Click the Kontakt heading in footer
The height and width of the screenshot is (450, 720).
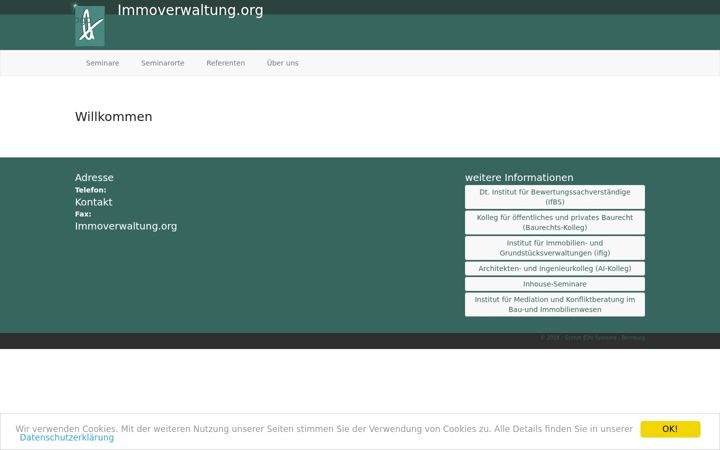(x=94, y=202)
